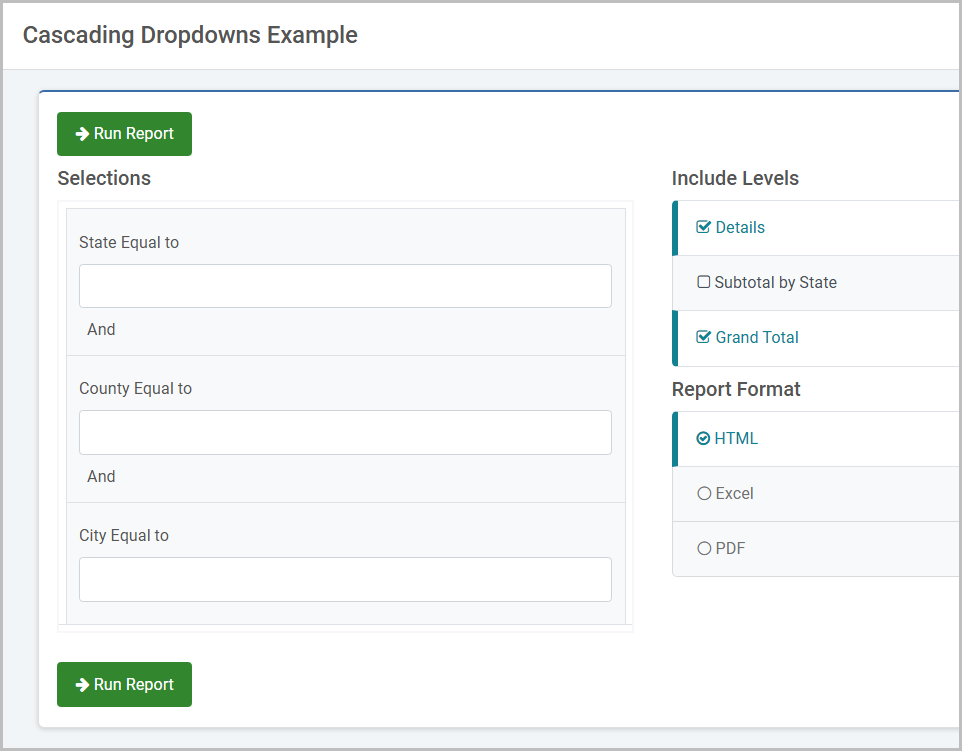This screenshot has height=751, width=962.
Task: Click the Excel format label text
Action: point(734,493)
